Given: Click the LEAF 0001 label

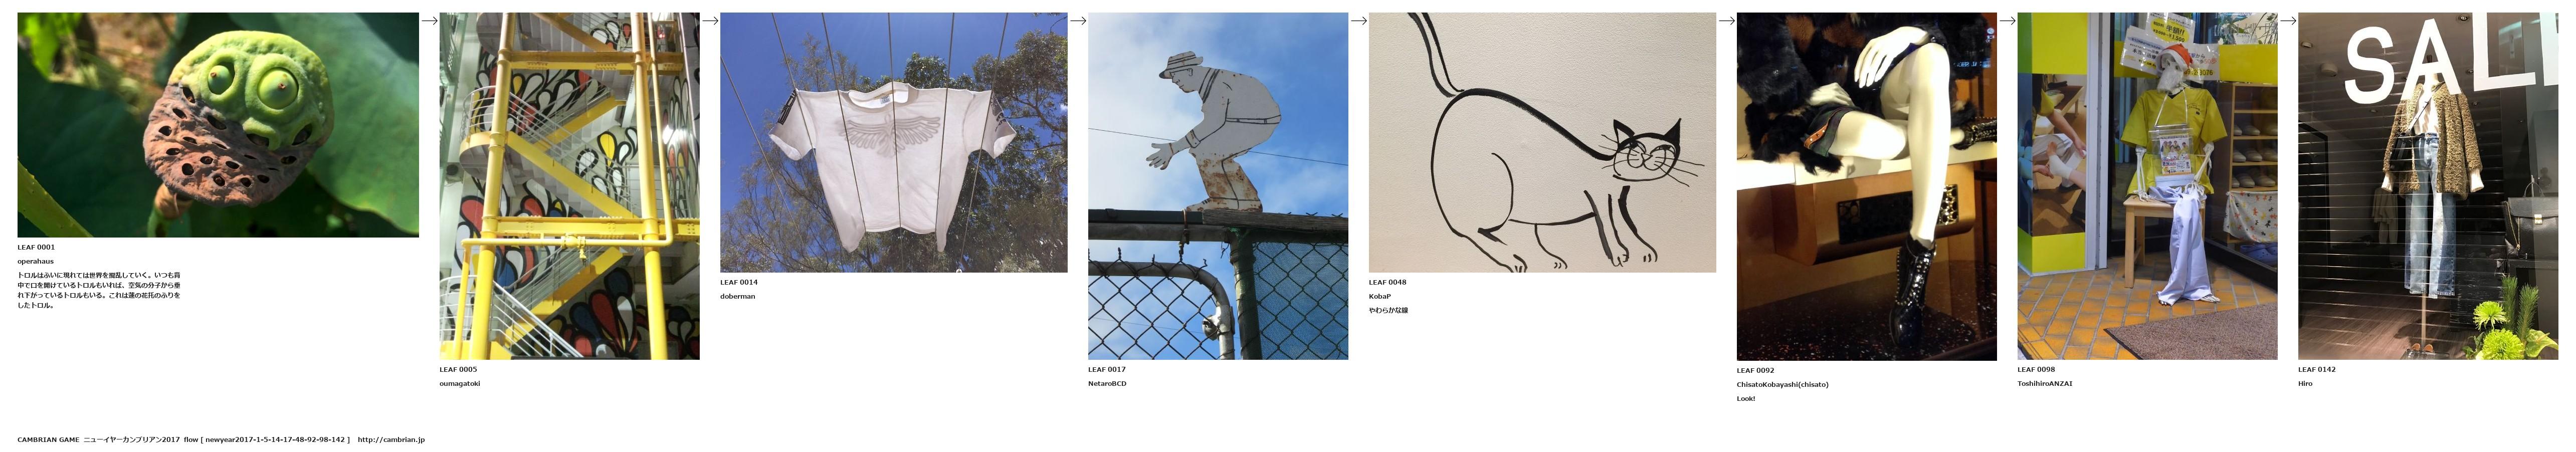Looking at the screenshot, I should (x=36, y=247).
